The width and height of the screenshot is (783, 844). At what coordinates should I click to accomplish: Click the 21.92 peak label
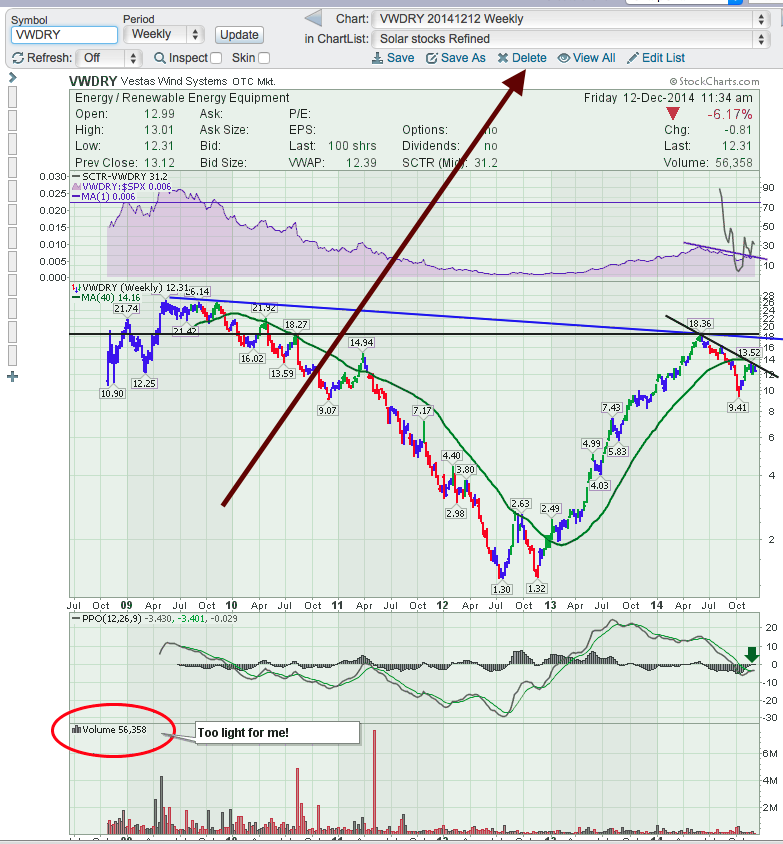(x=264, y=308)
